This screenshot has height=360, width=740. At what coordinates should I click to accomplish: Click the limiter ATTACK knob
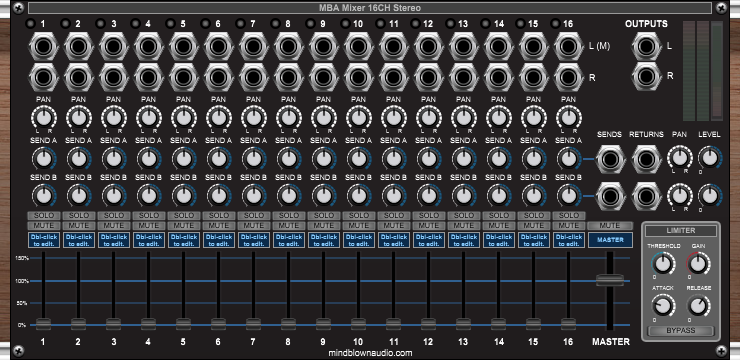click(x=663, y=307)
